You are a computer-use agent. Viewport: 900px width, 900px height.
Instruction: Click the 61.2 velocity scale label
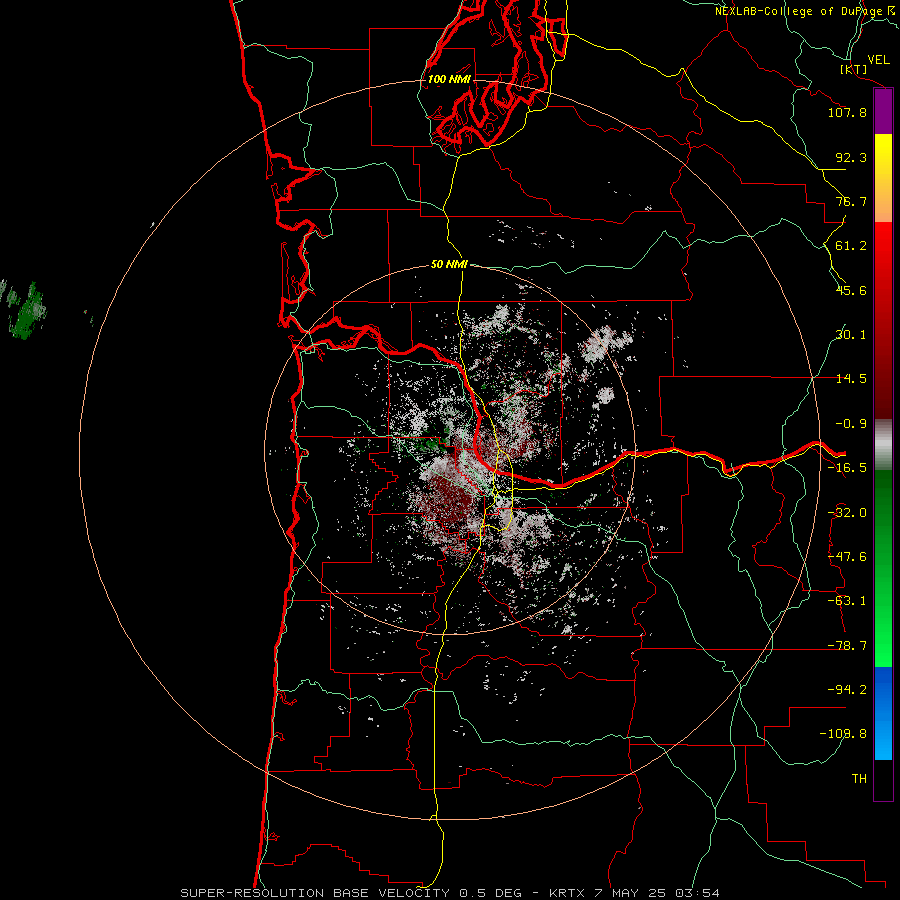tap(851, 246)
